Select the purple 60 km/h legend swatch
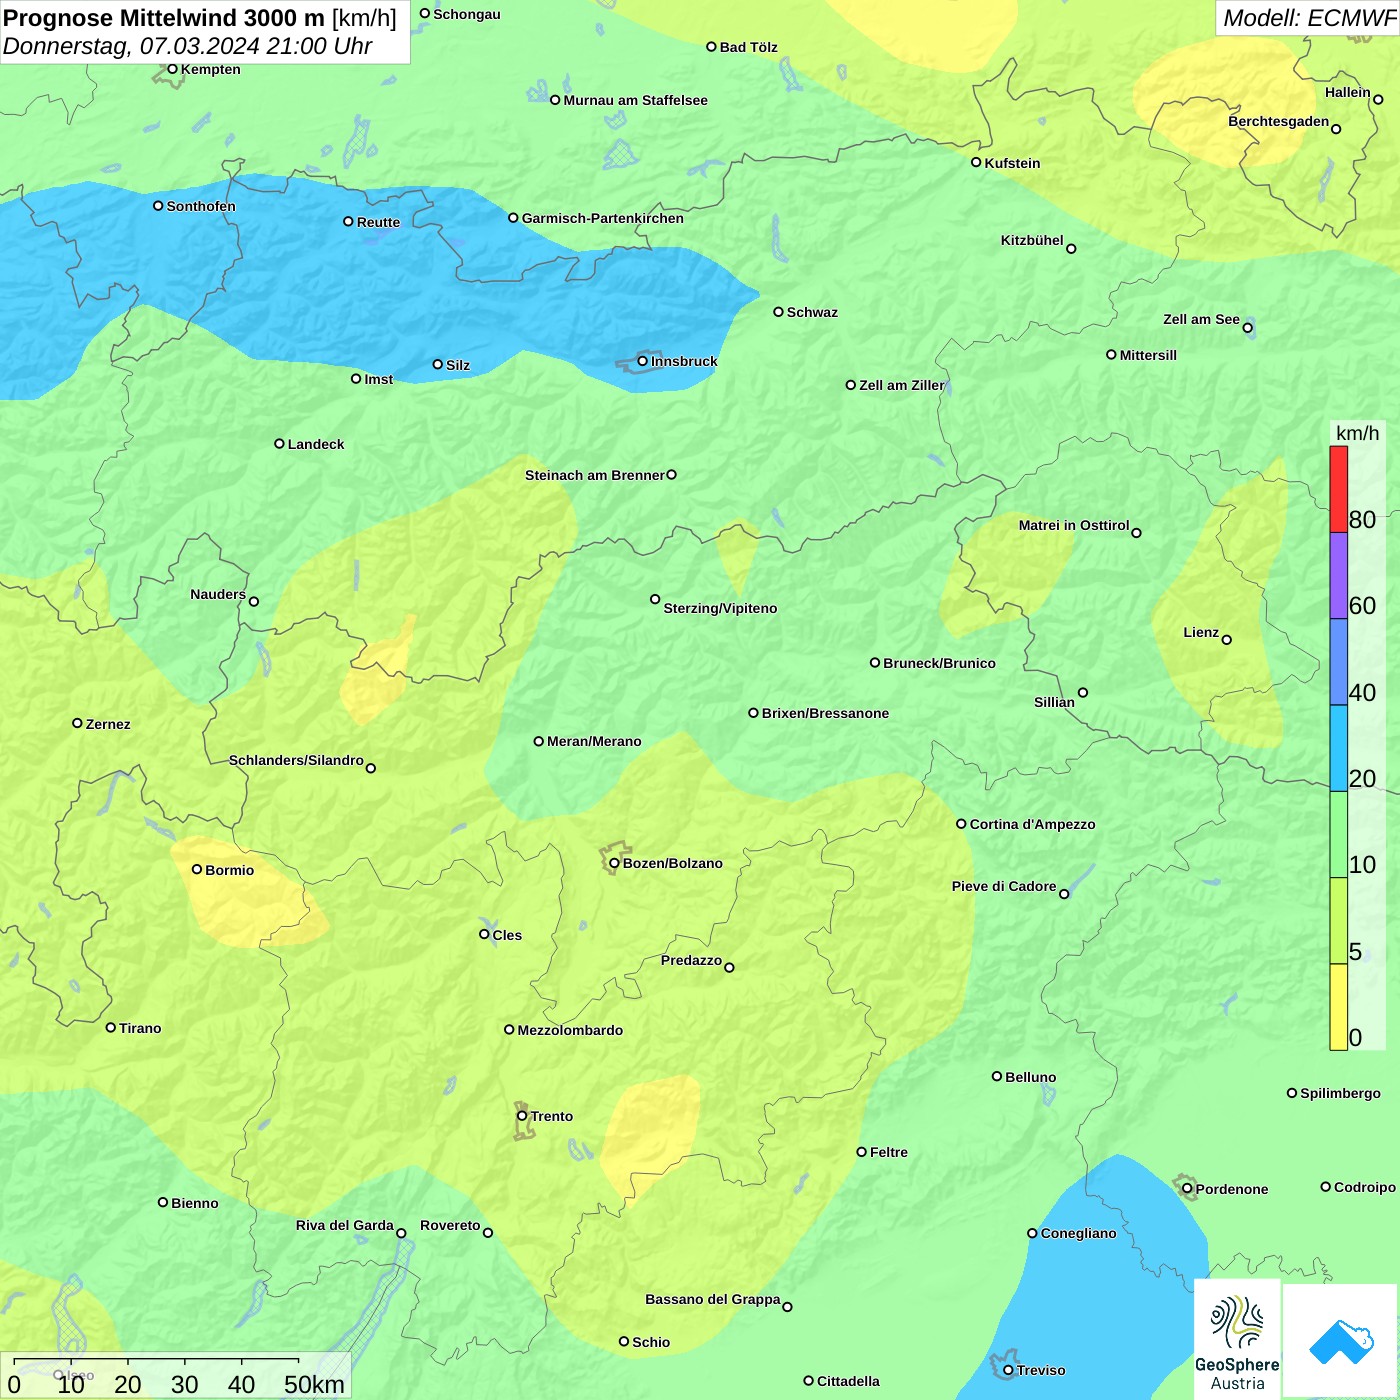 1338,576
